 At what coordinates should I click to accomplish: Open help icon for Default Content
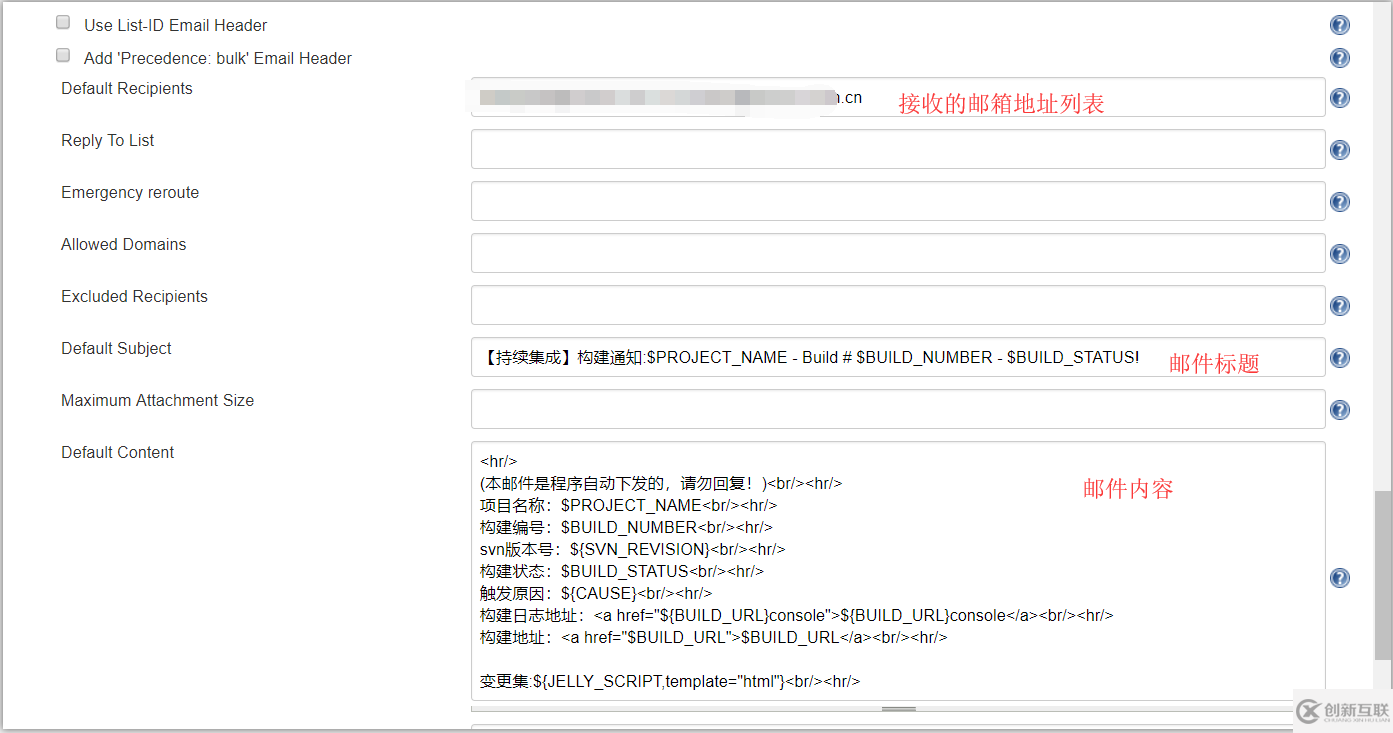point(1340,578)
